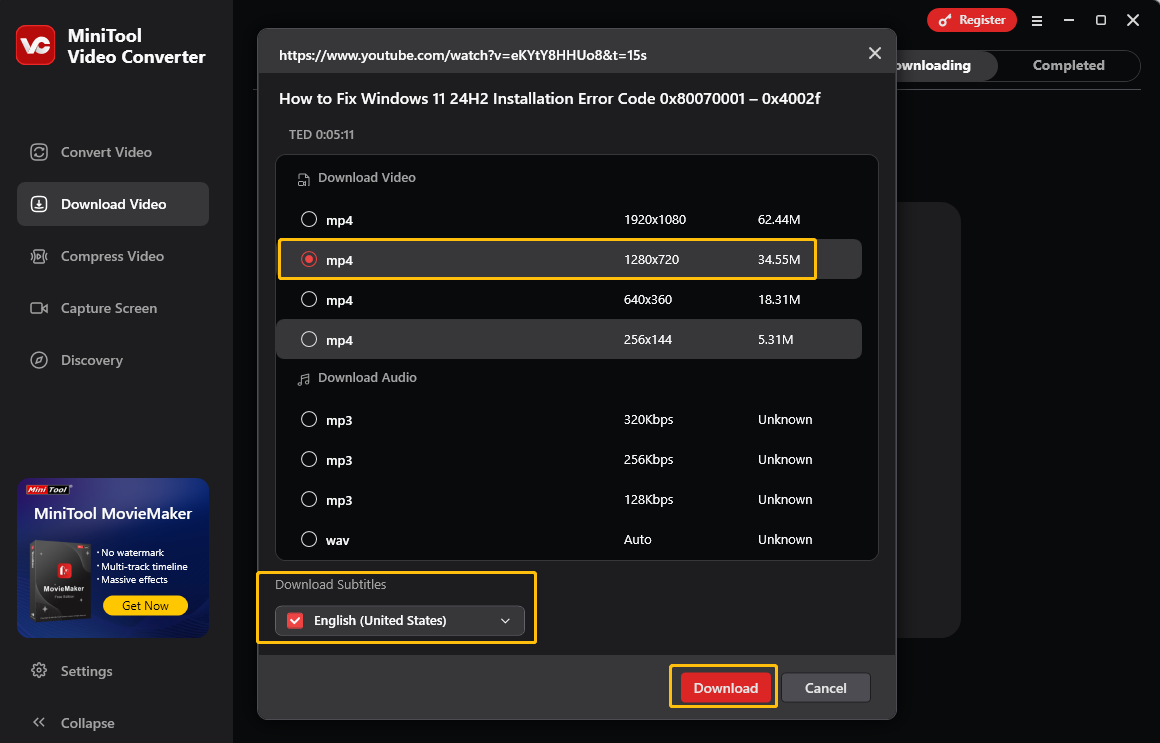Click the Download Video sidebar icon
This screenshot has height=743, width=1160.
tap(38, 204)
